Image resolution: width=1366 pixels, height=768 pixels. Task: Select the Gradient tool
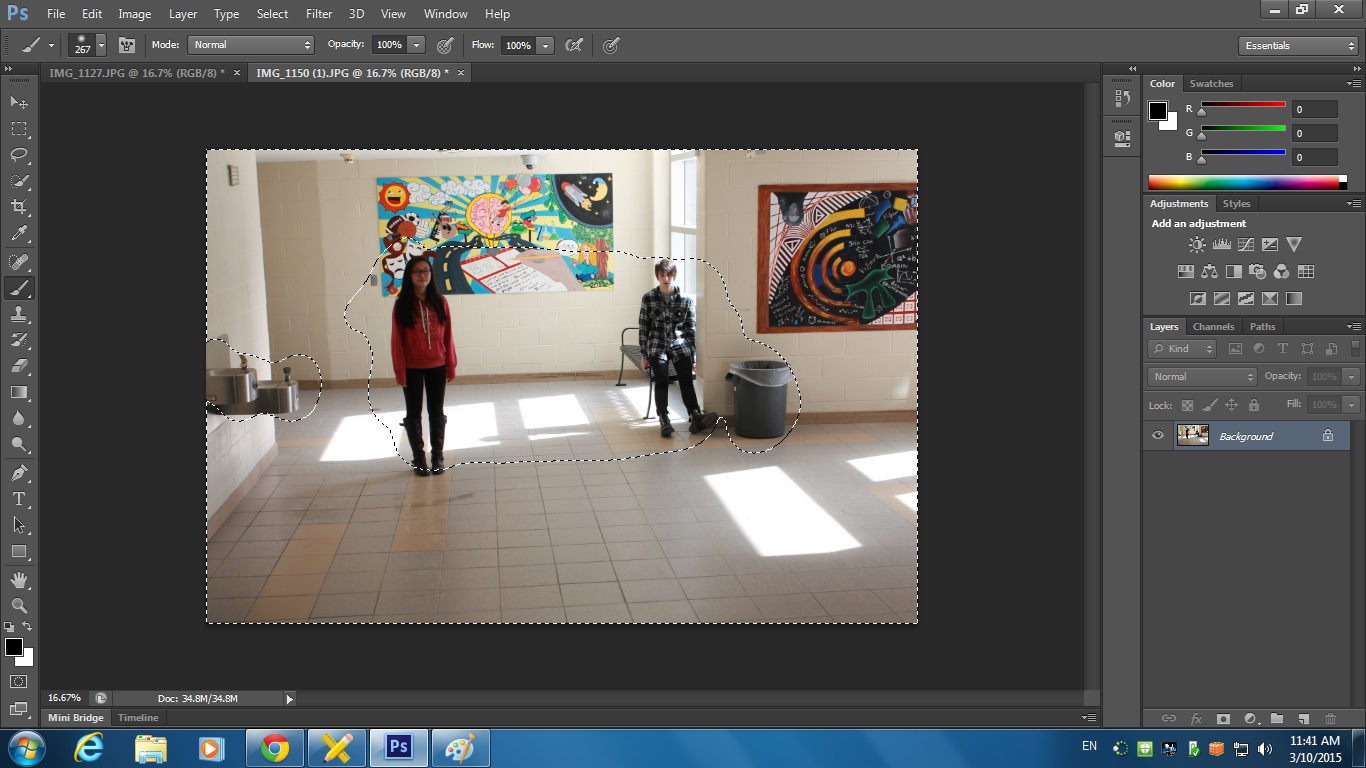(x=19, y=392)
